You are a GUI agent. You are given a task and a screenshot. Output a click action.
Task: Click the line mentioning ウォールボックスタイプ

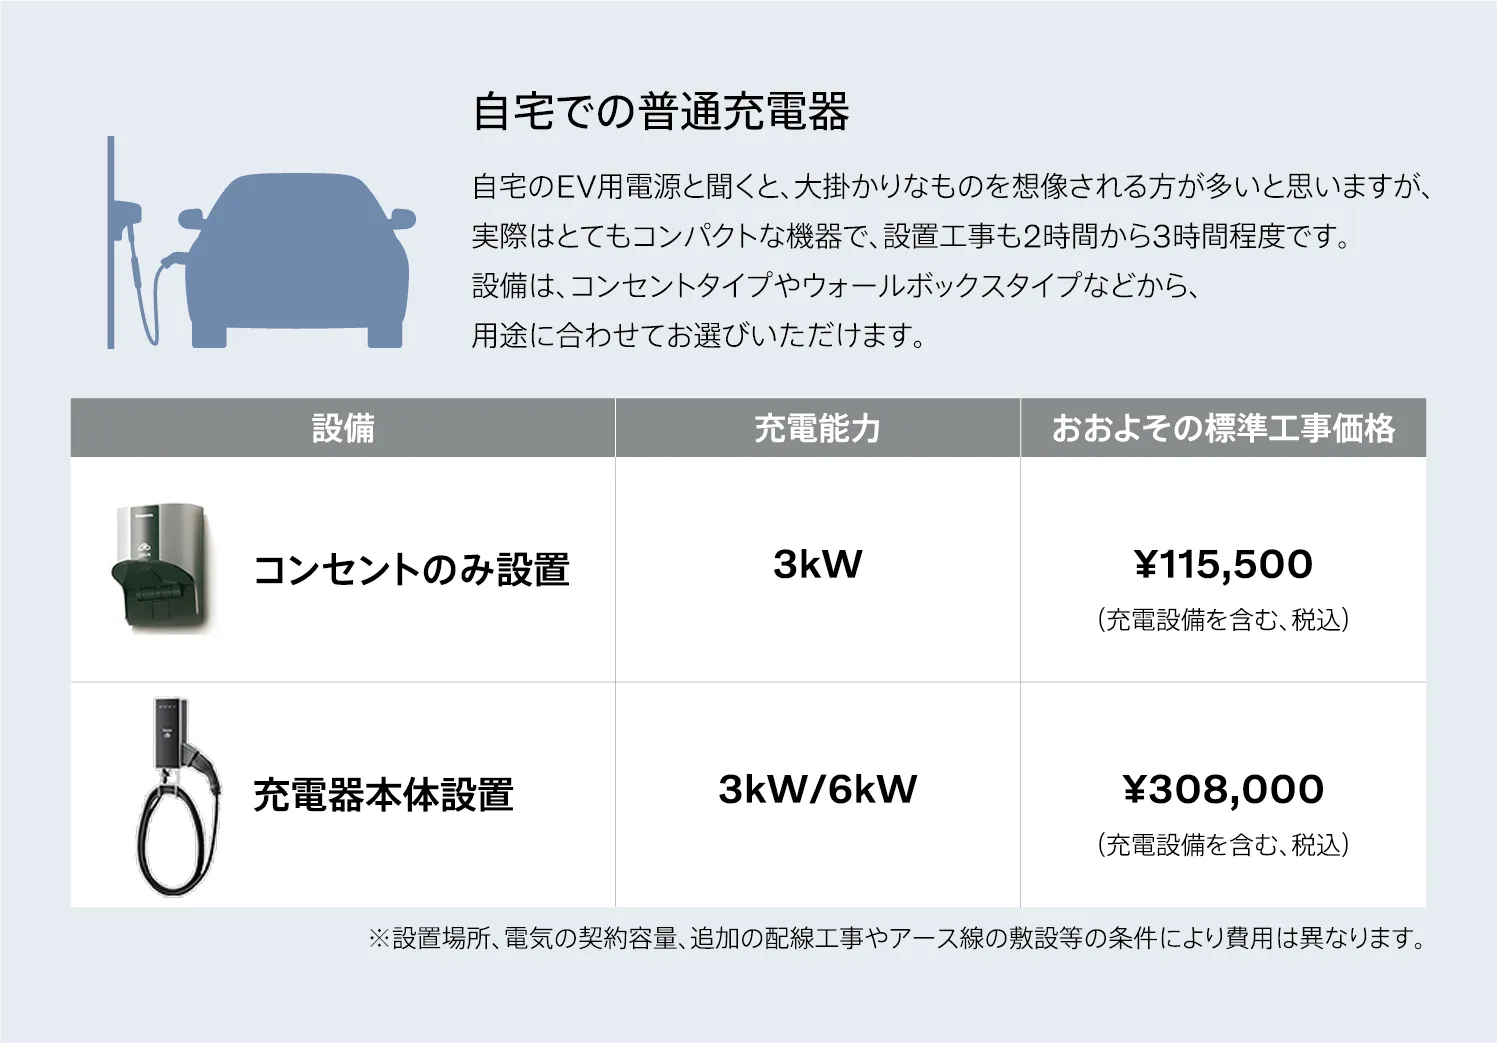coord(835,286)
